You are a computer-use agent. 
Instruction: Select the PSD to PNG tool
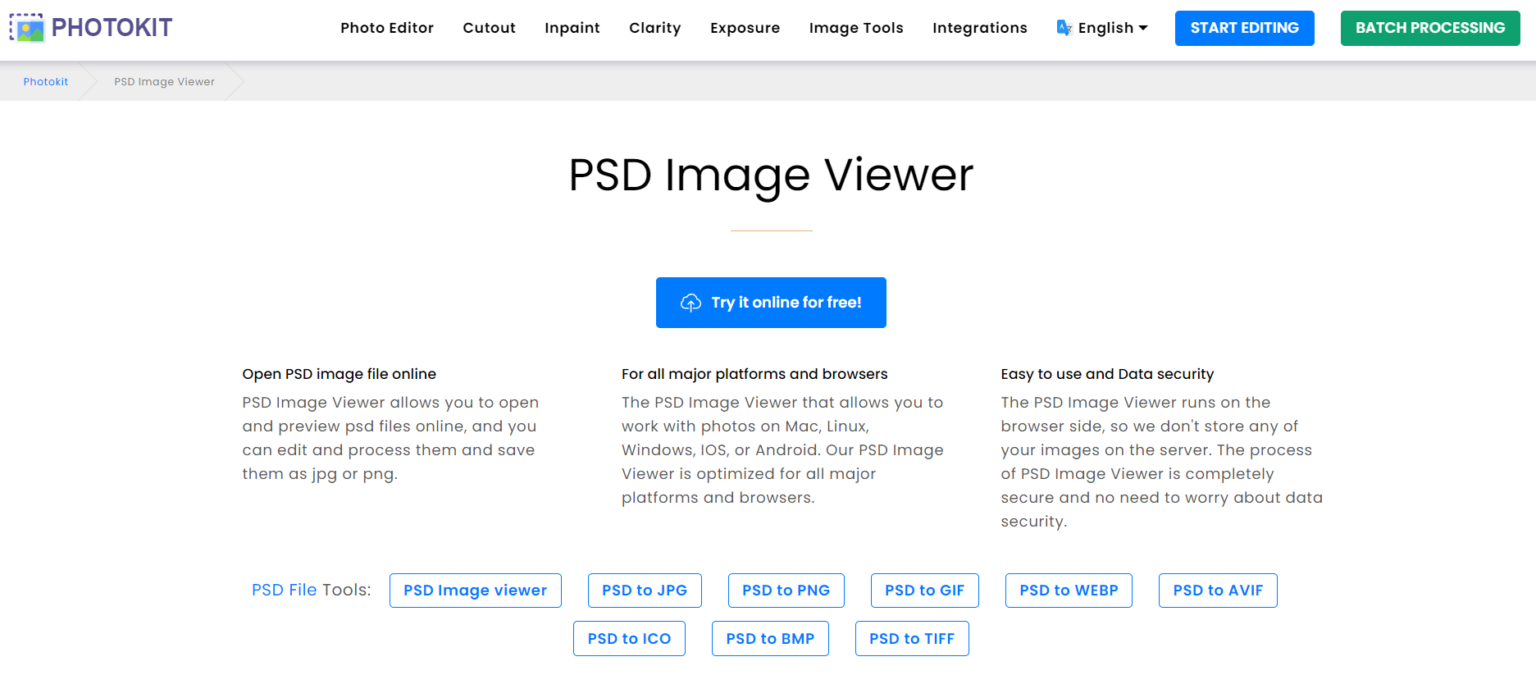click(786, 590)
